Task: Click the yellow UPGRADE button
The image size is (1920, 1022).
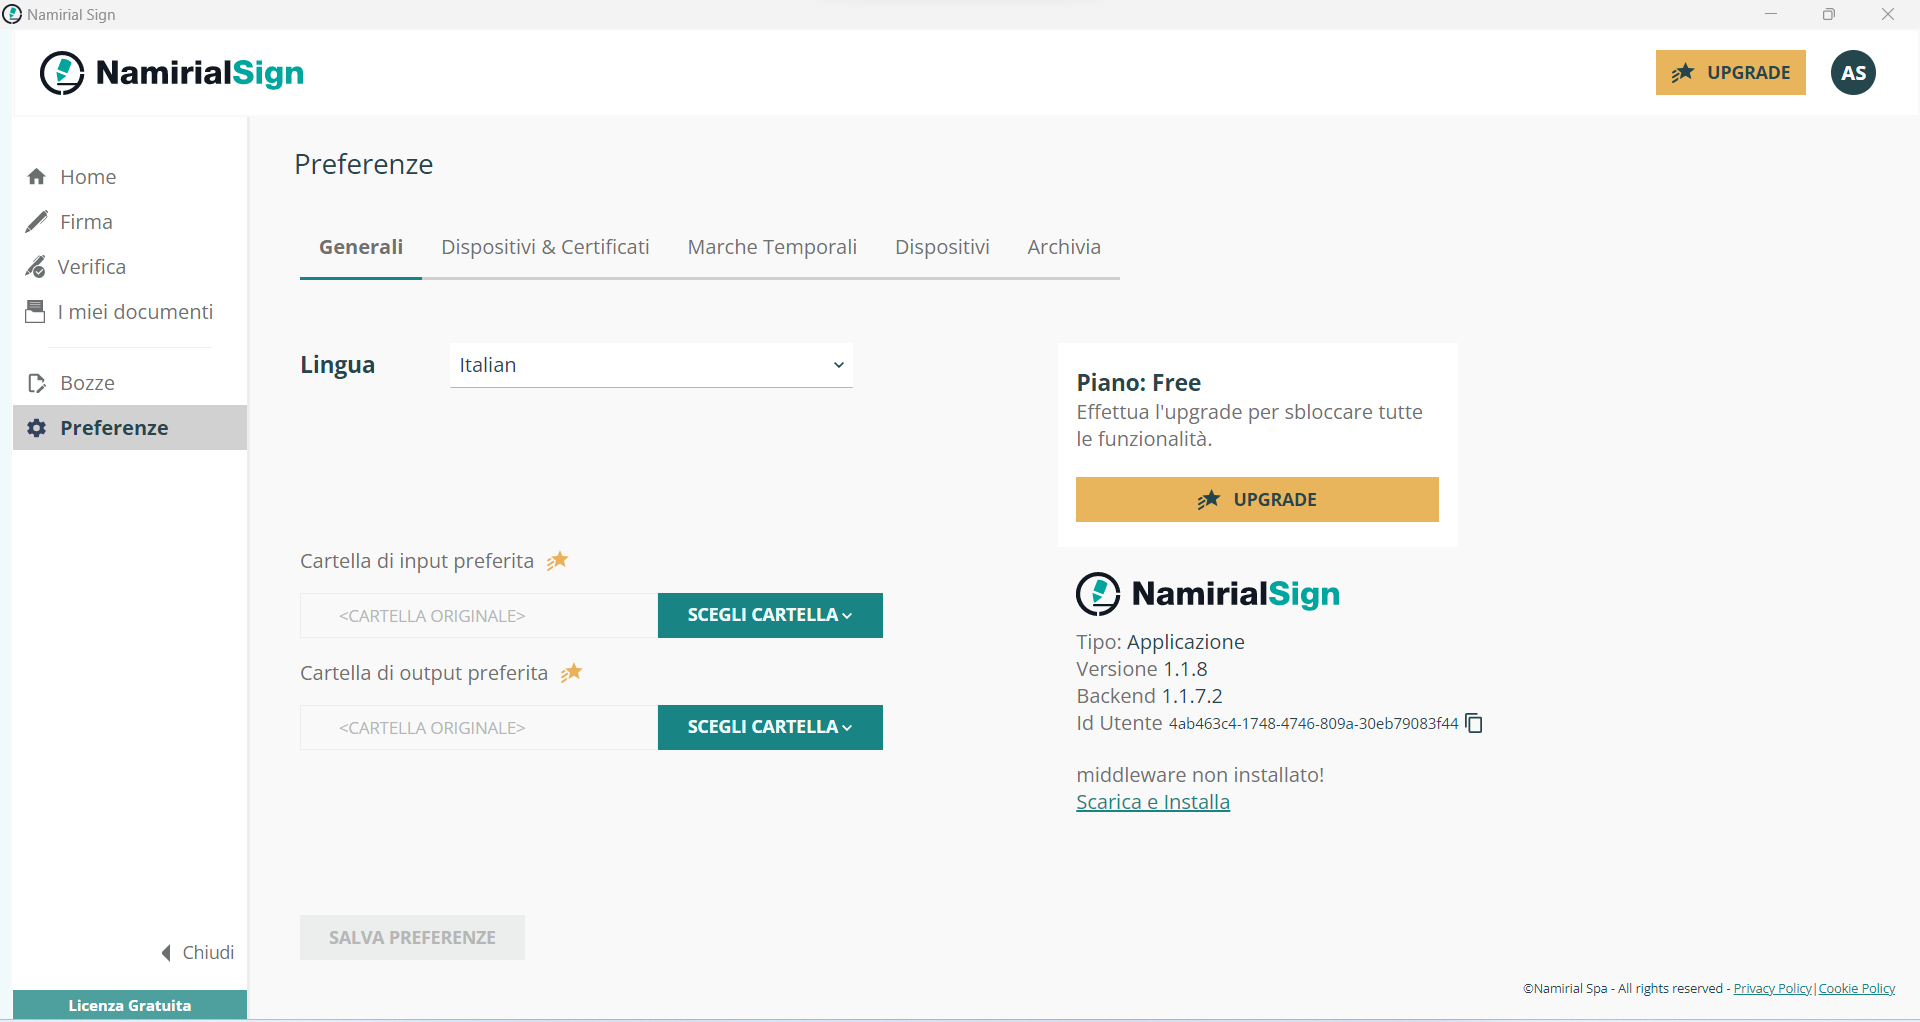Action: [x=1731, y=72]
